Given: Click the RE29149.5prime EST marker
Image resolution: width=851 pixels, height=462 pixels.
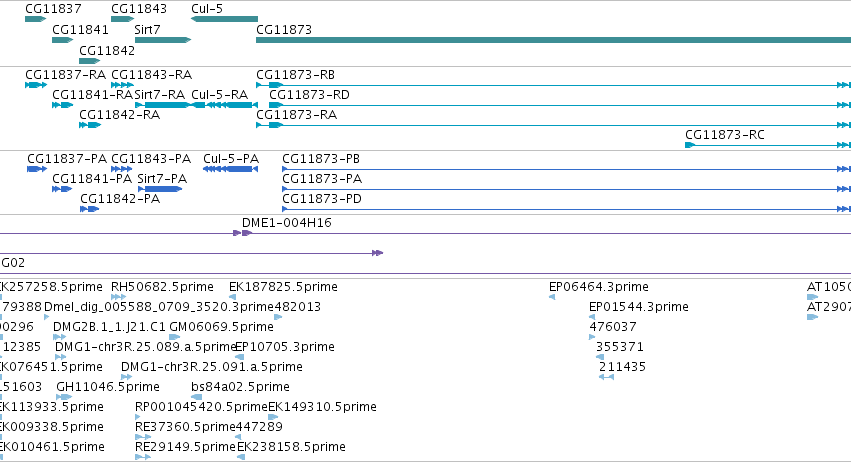Looking at the screenshot, I should coord(143,457).
